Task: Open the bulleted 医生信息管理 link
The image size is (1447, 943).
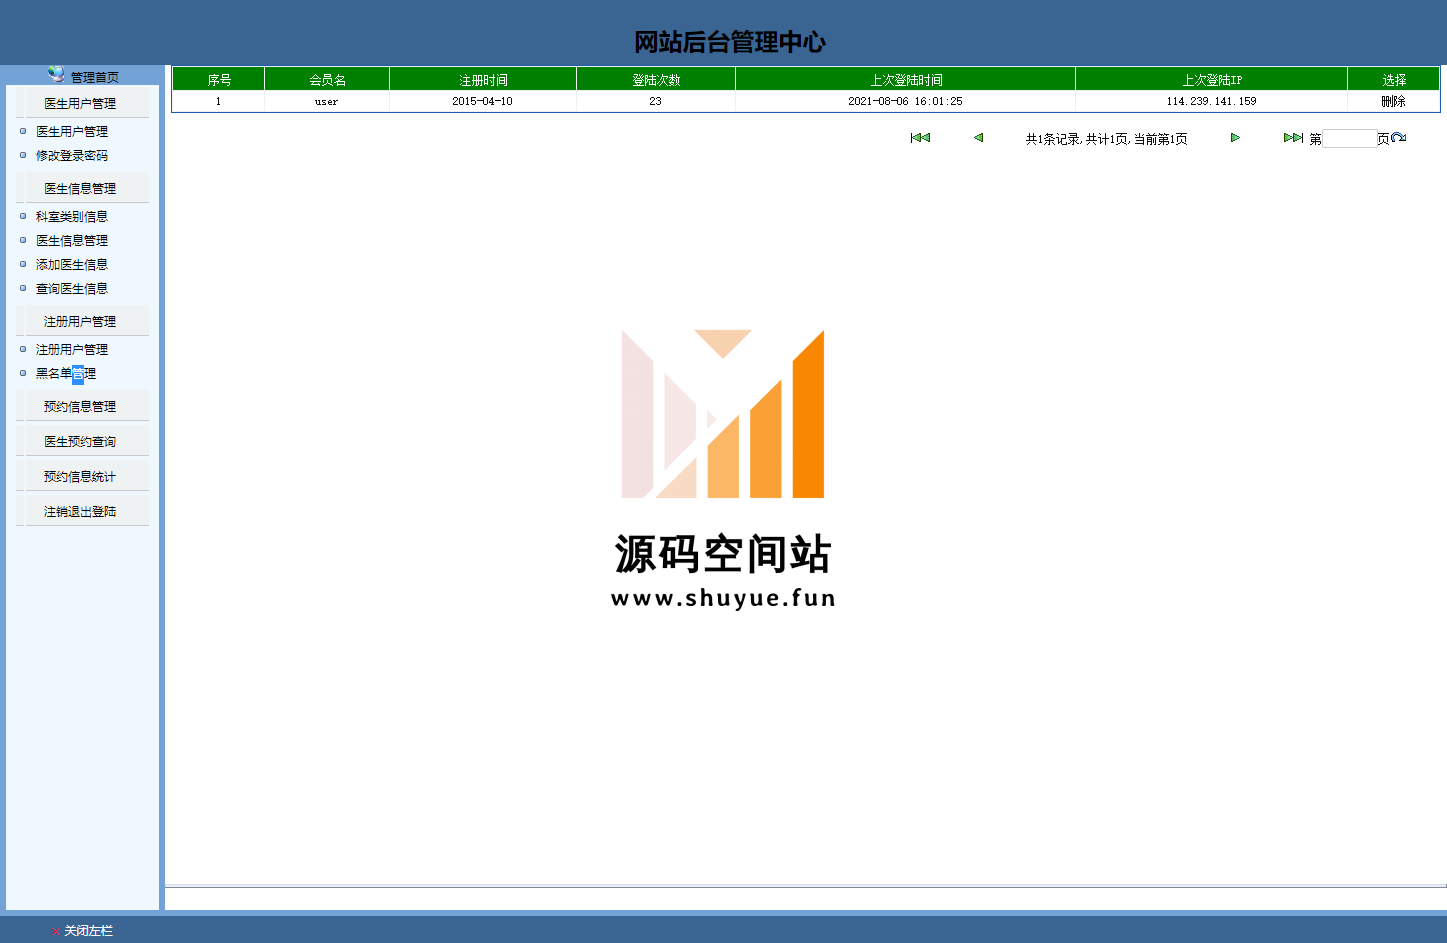Action: [x=72, y=240]
